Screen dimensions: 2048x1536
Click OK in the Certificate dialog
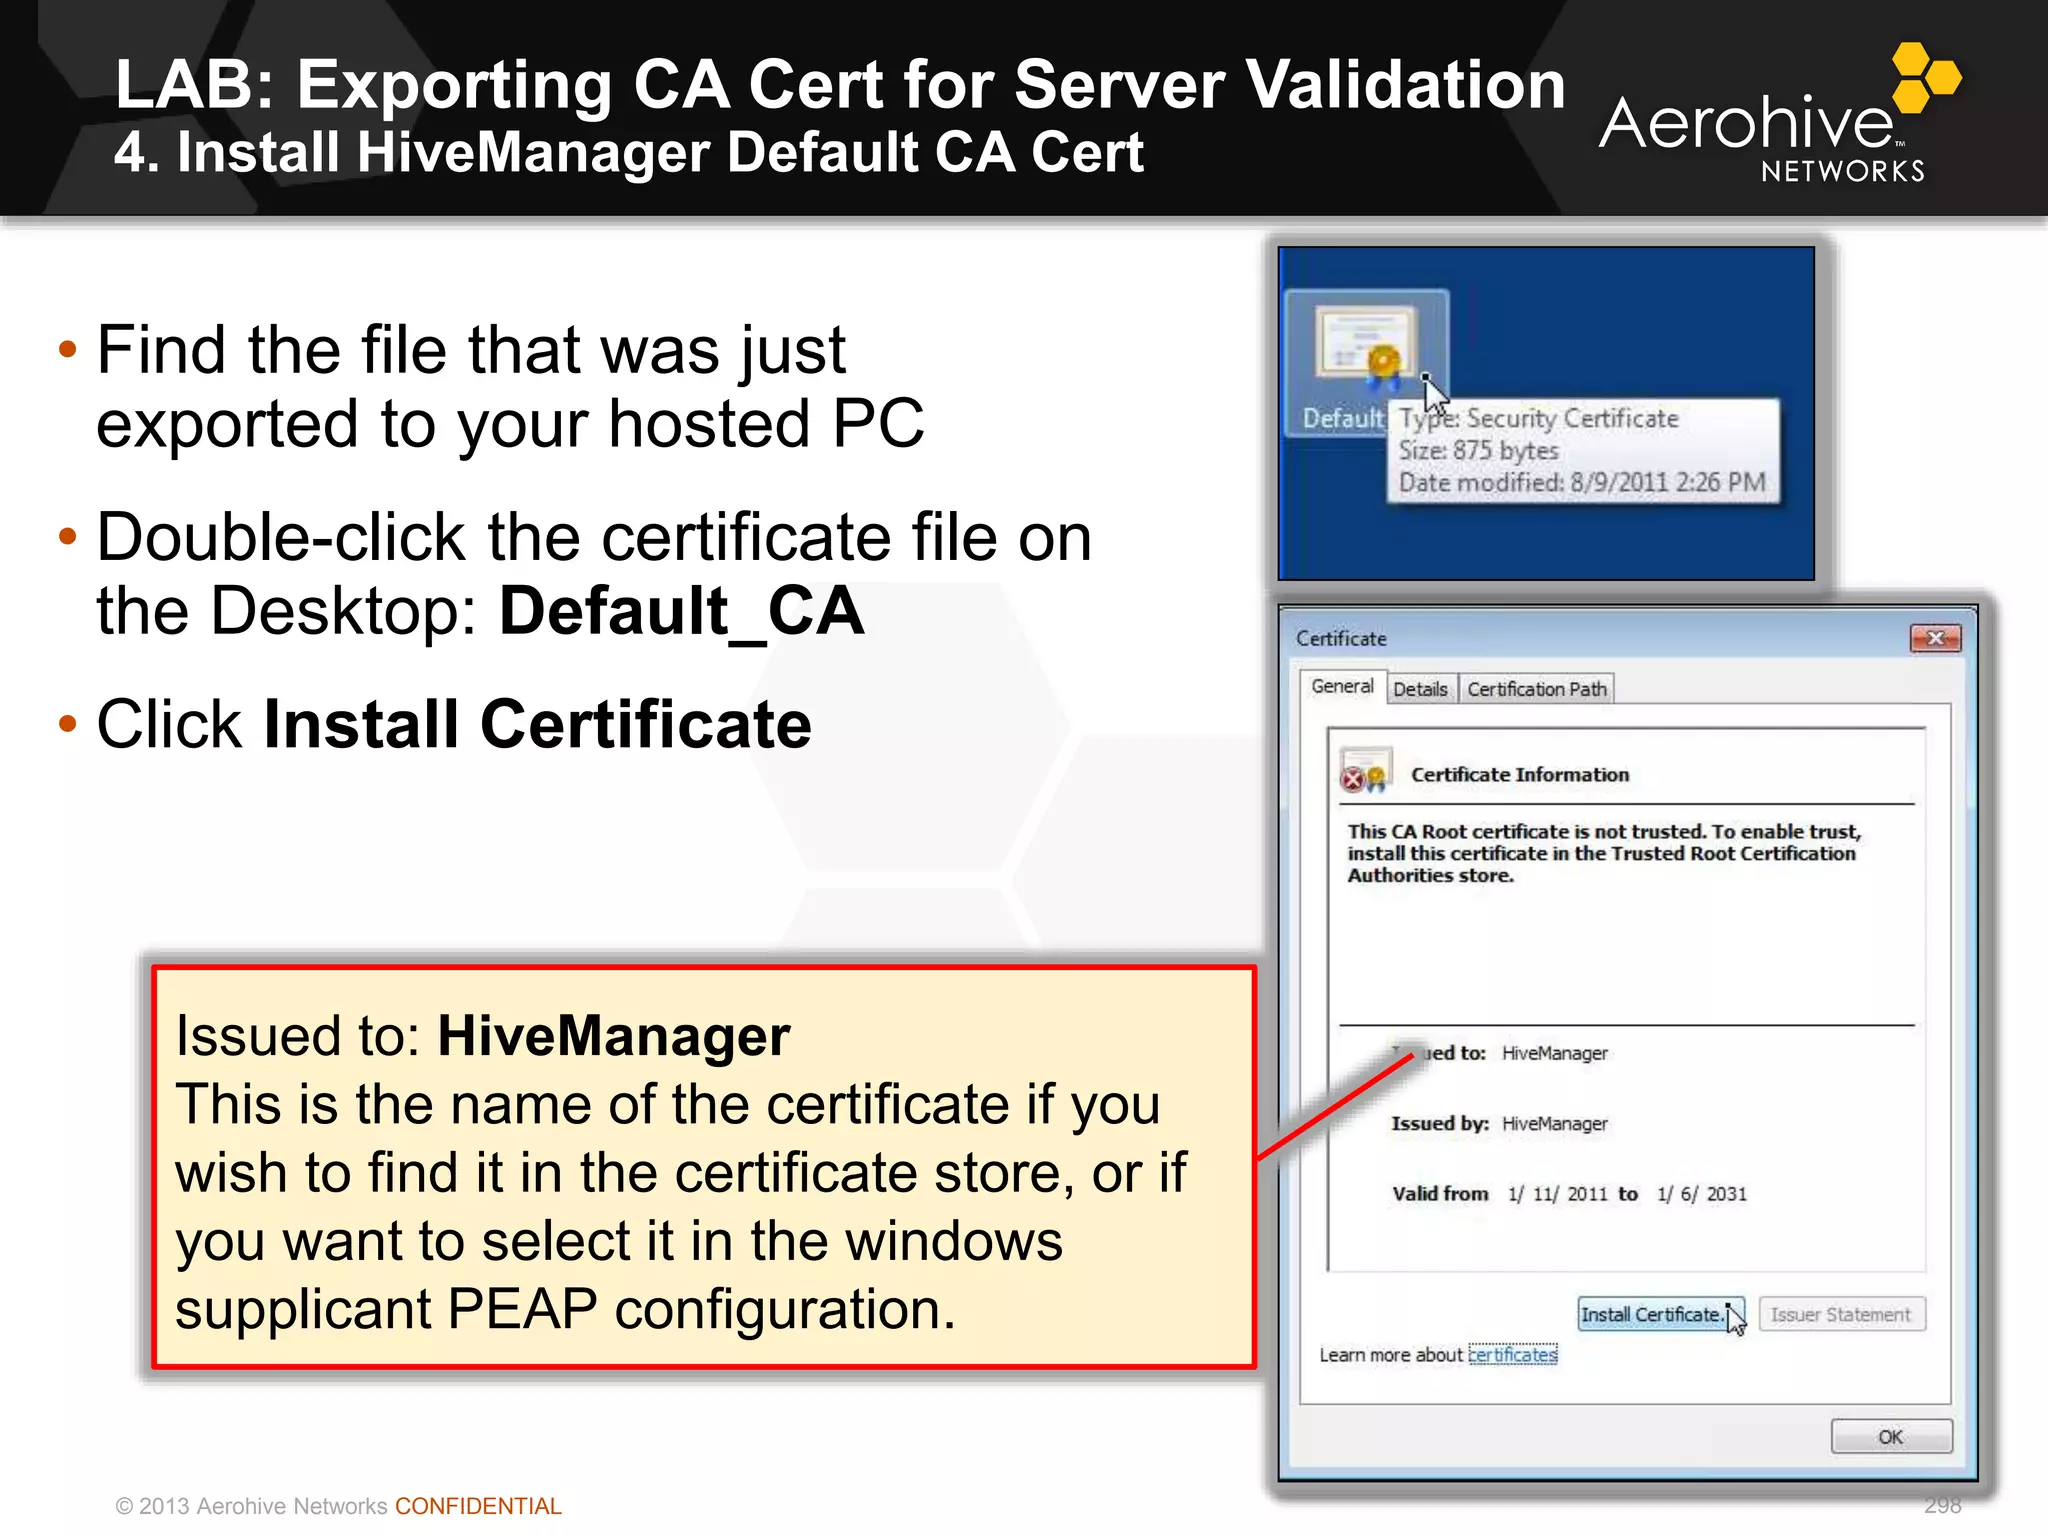[x=1891, y=1436]
